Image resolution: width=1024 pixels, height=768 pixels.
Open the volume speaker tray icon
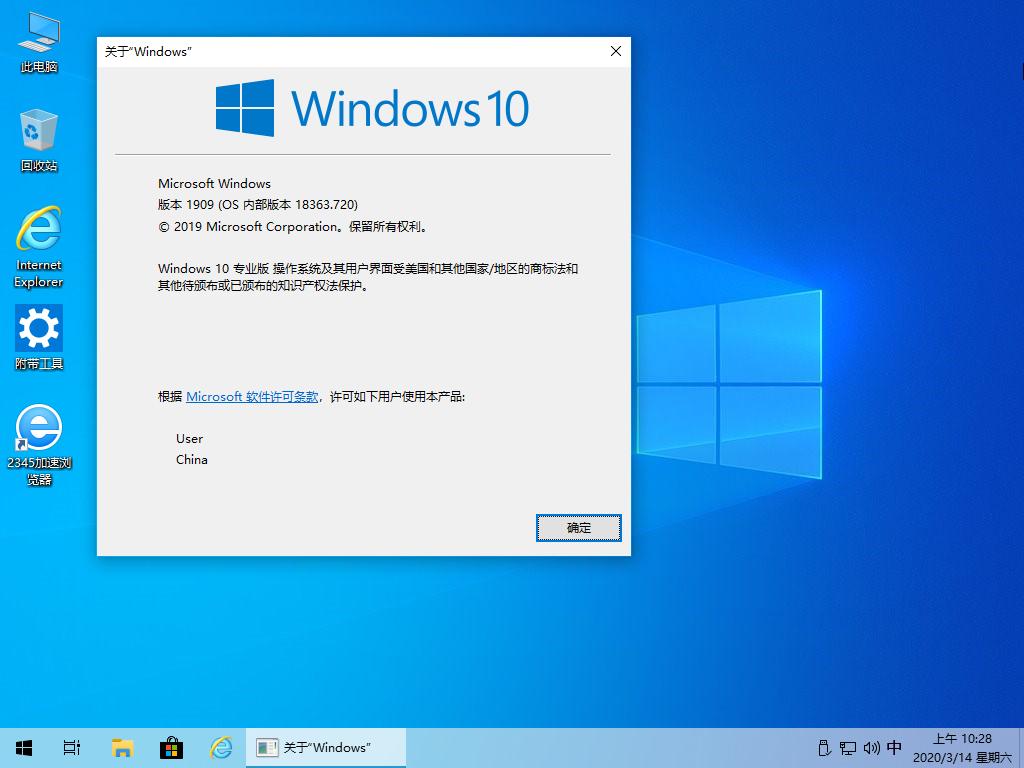click(x=871, y=748)
